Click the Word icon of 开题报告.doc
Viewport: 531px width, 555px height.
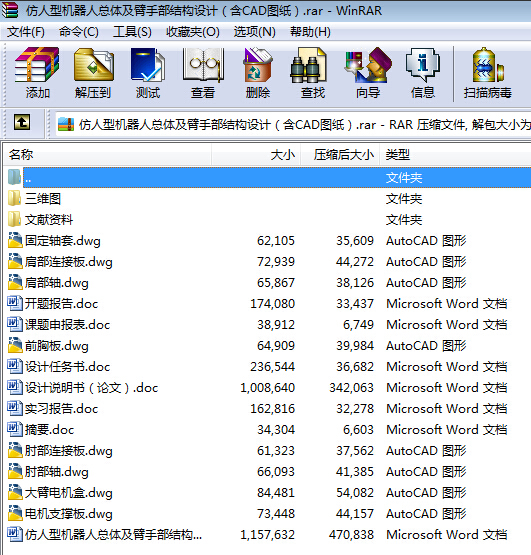15,303
